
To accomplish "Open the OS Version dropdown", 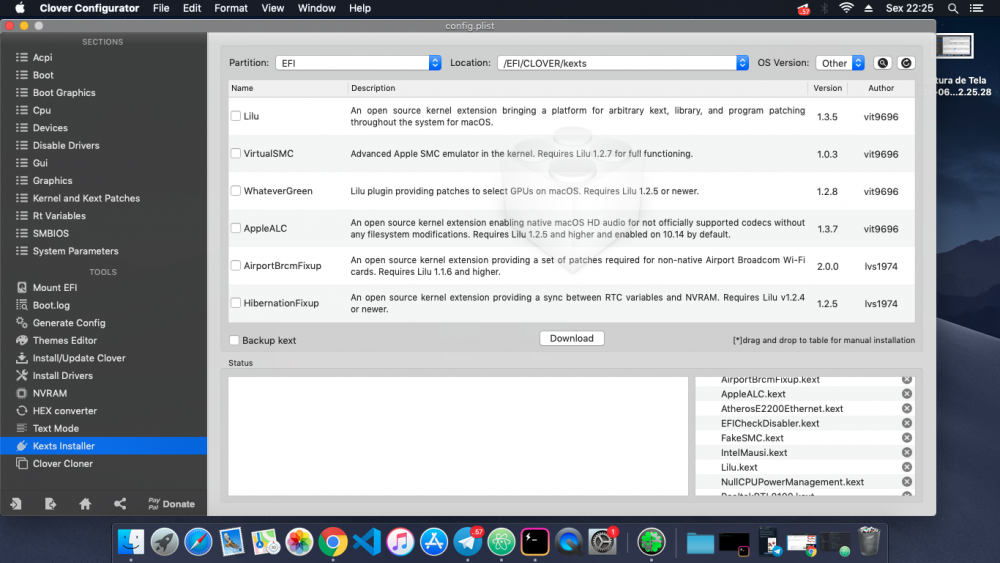I will [840, 62].
